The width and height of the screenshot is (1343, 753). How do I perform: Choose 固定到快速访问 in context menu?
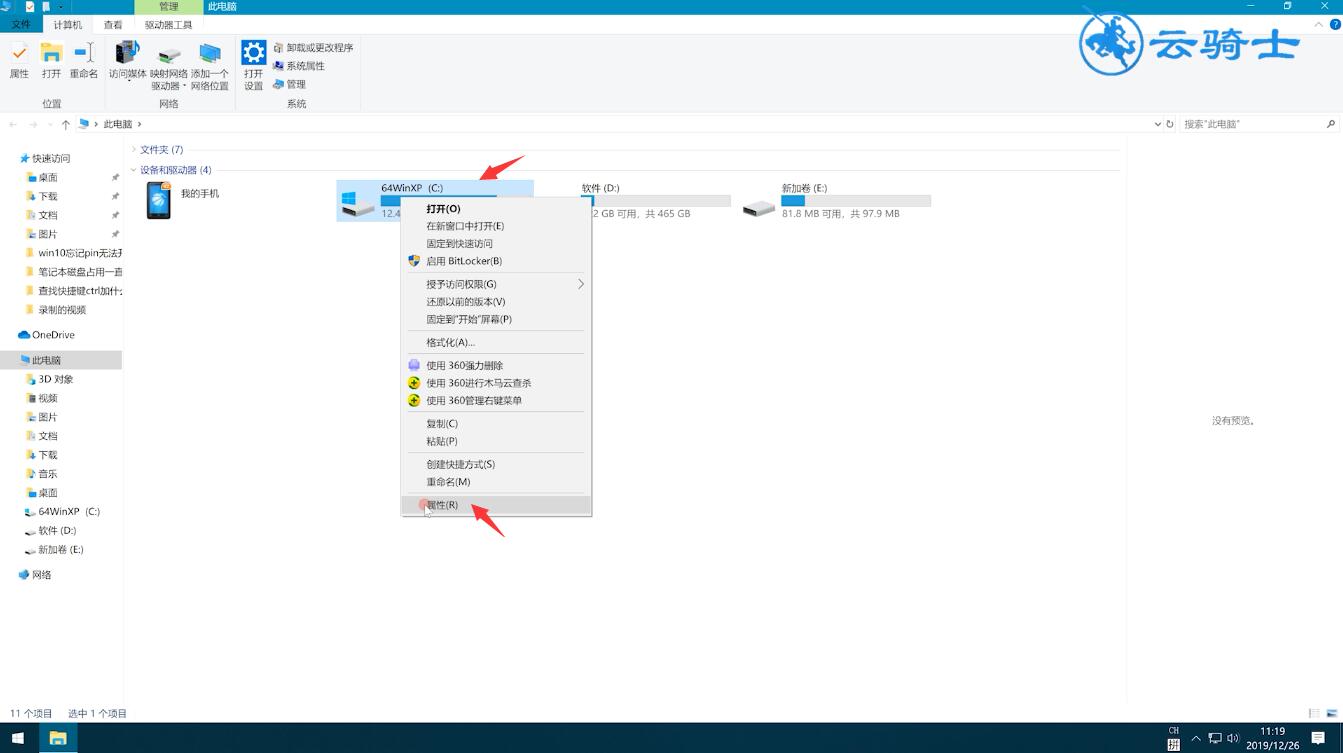[496, 244]
